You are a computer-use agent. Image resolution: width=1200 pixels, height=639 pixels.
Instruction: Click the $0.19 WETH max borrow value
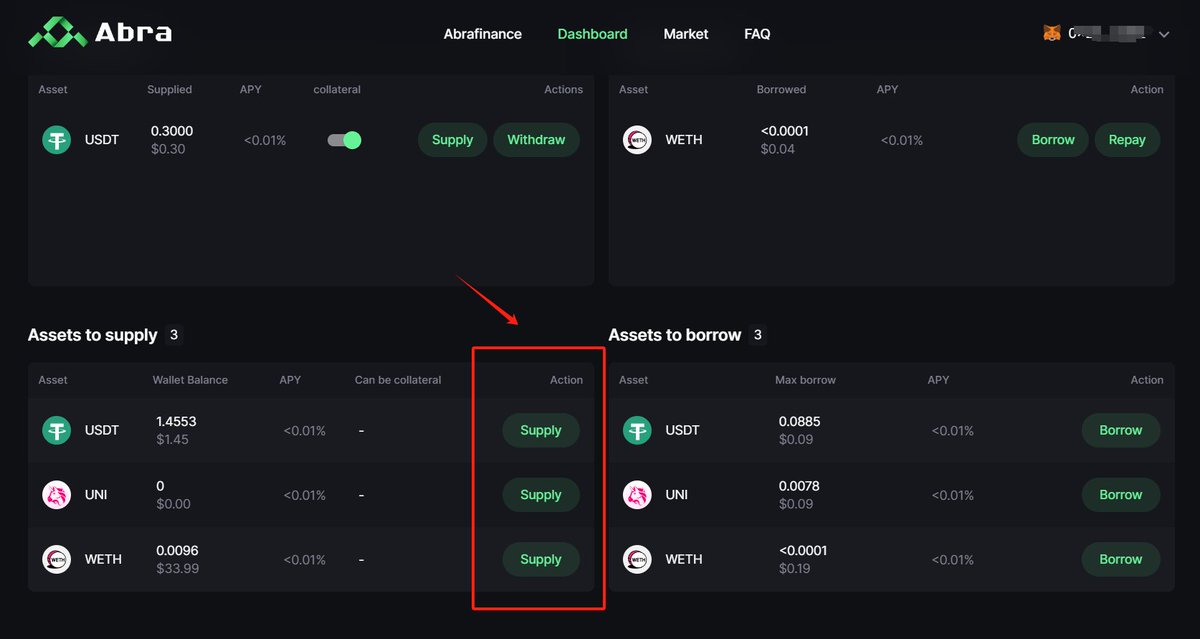coord(796,569)
